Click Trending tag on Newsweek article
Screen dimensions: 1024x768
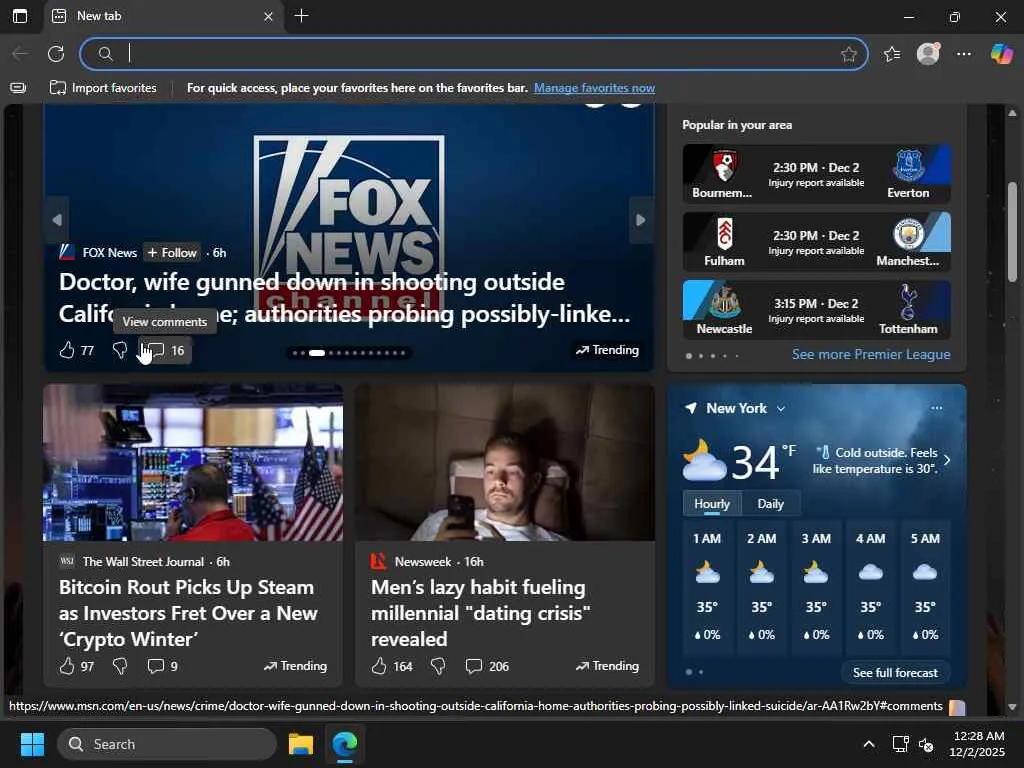607,666
